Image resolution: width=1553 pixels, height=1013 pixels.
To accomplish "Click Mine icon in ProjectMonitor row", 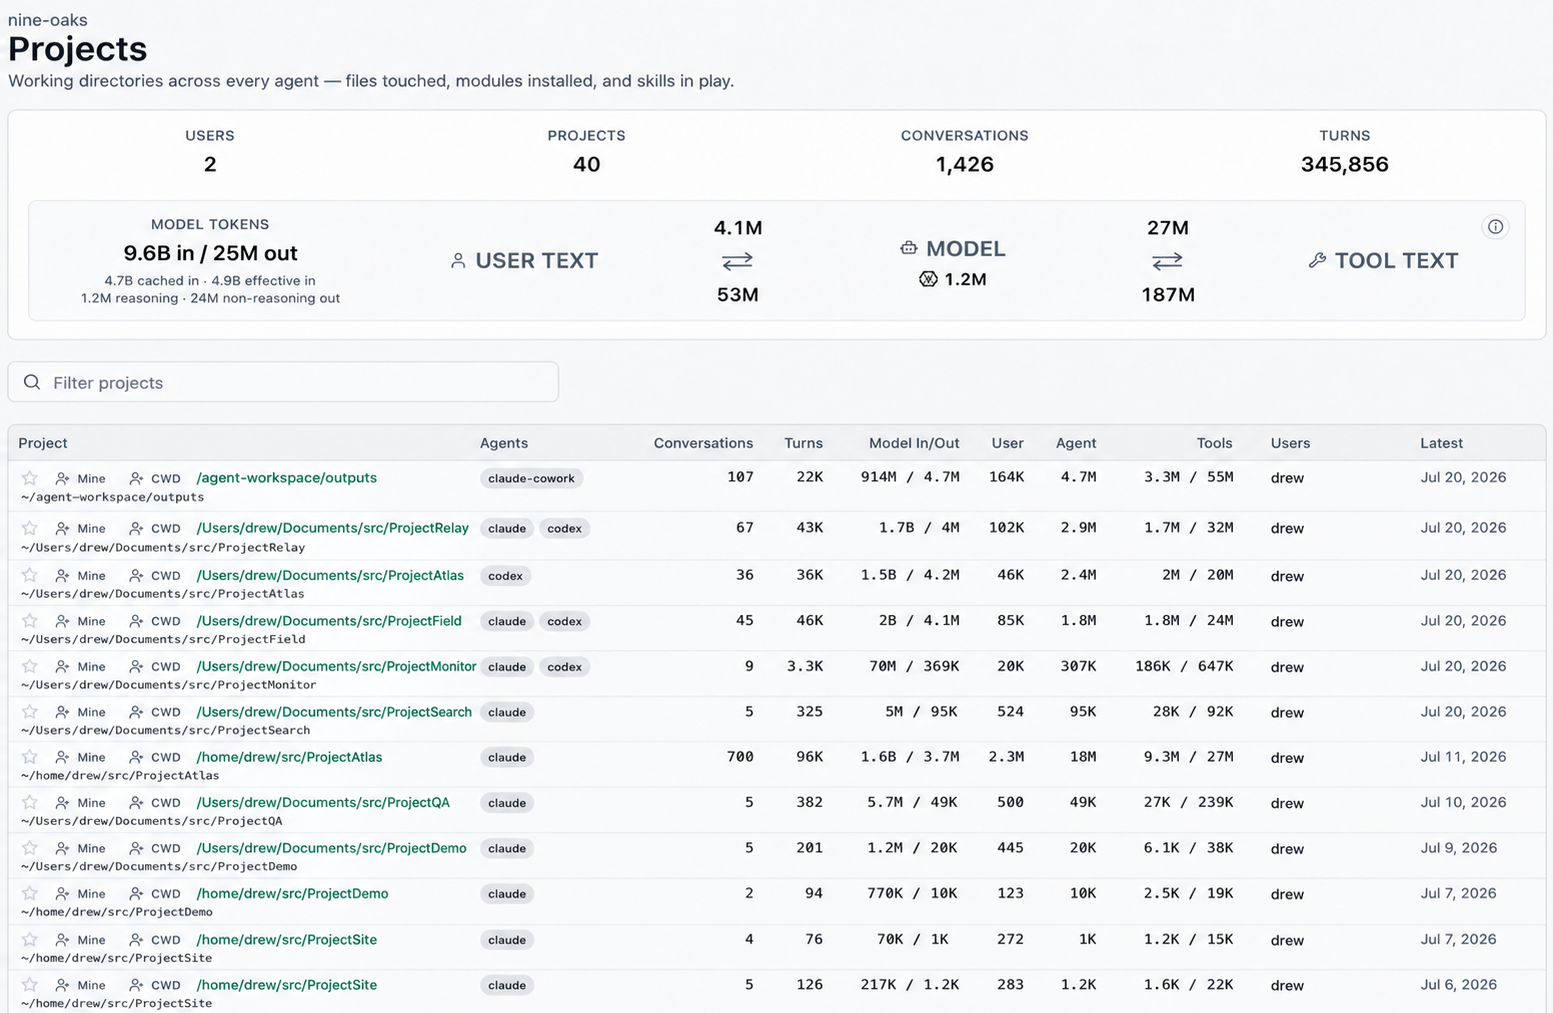I will [x=62, y=667].
